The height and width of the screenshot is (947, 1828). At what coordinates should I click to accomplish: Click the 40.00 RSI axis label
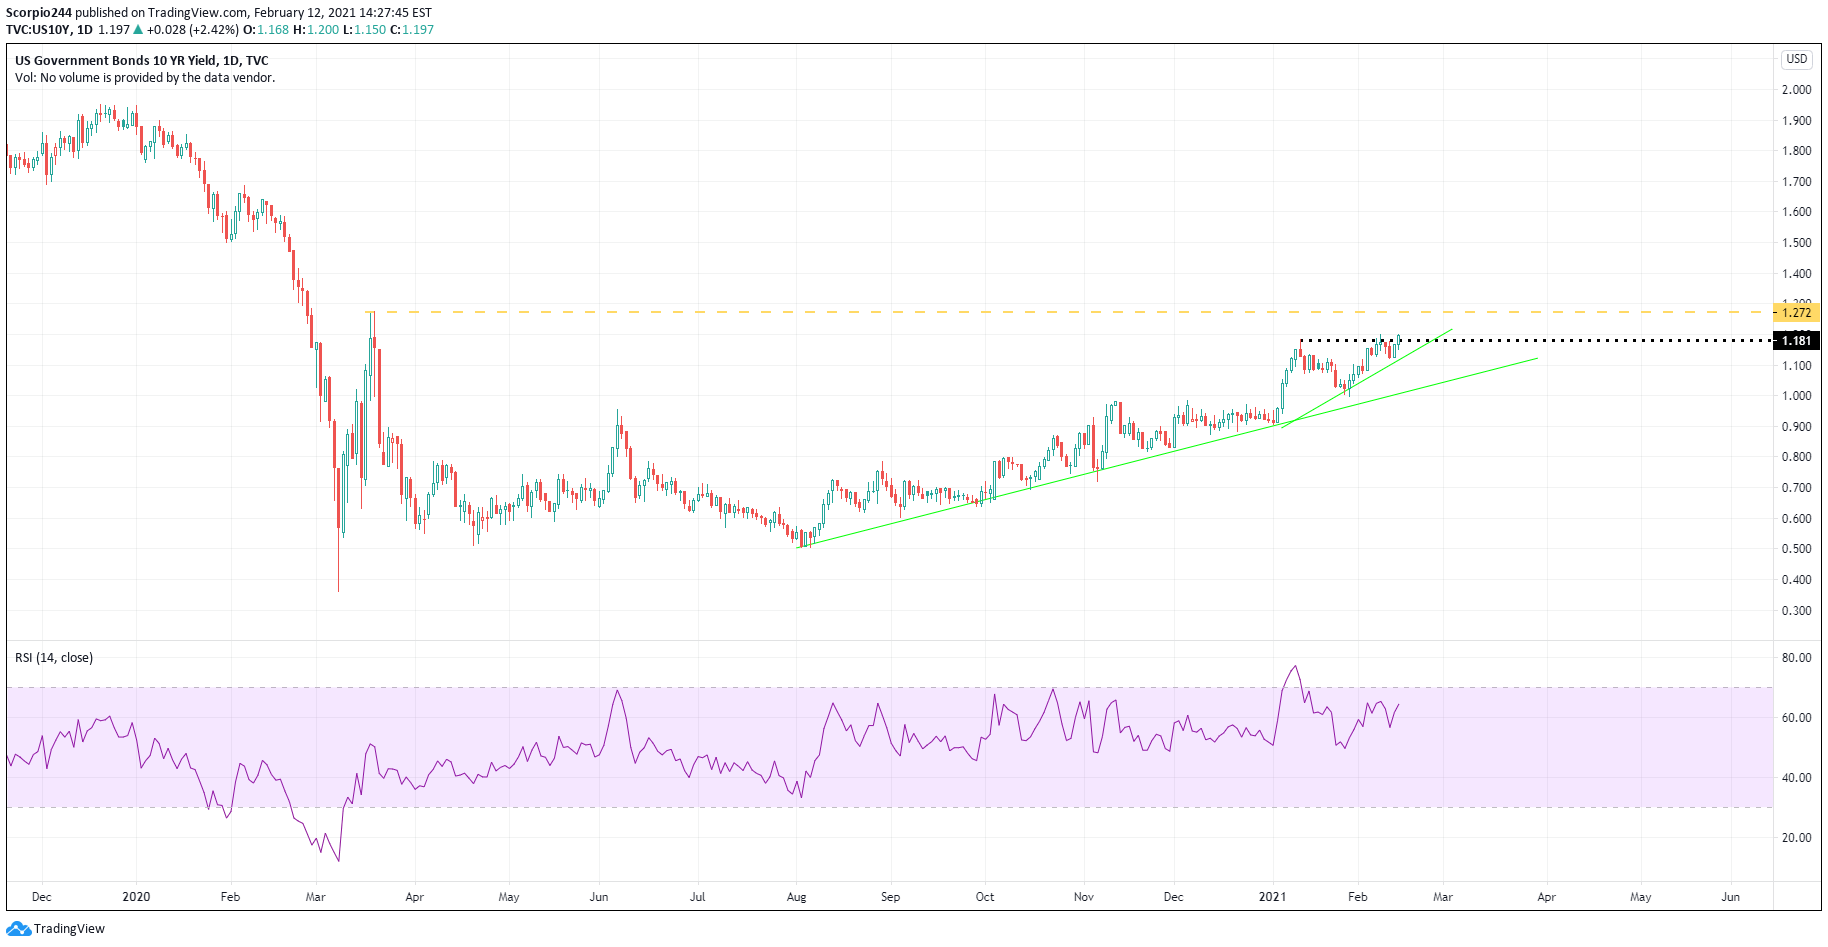coord(1797,778)
